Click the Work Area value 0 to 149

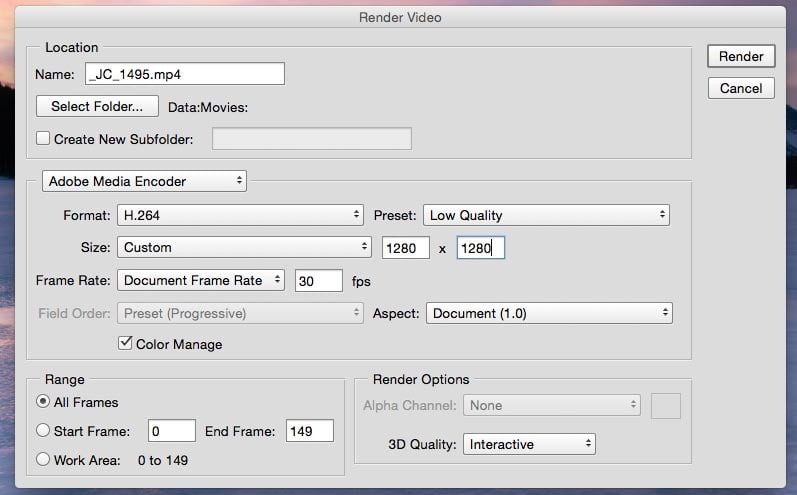pos(163,460)
